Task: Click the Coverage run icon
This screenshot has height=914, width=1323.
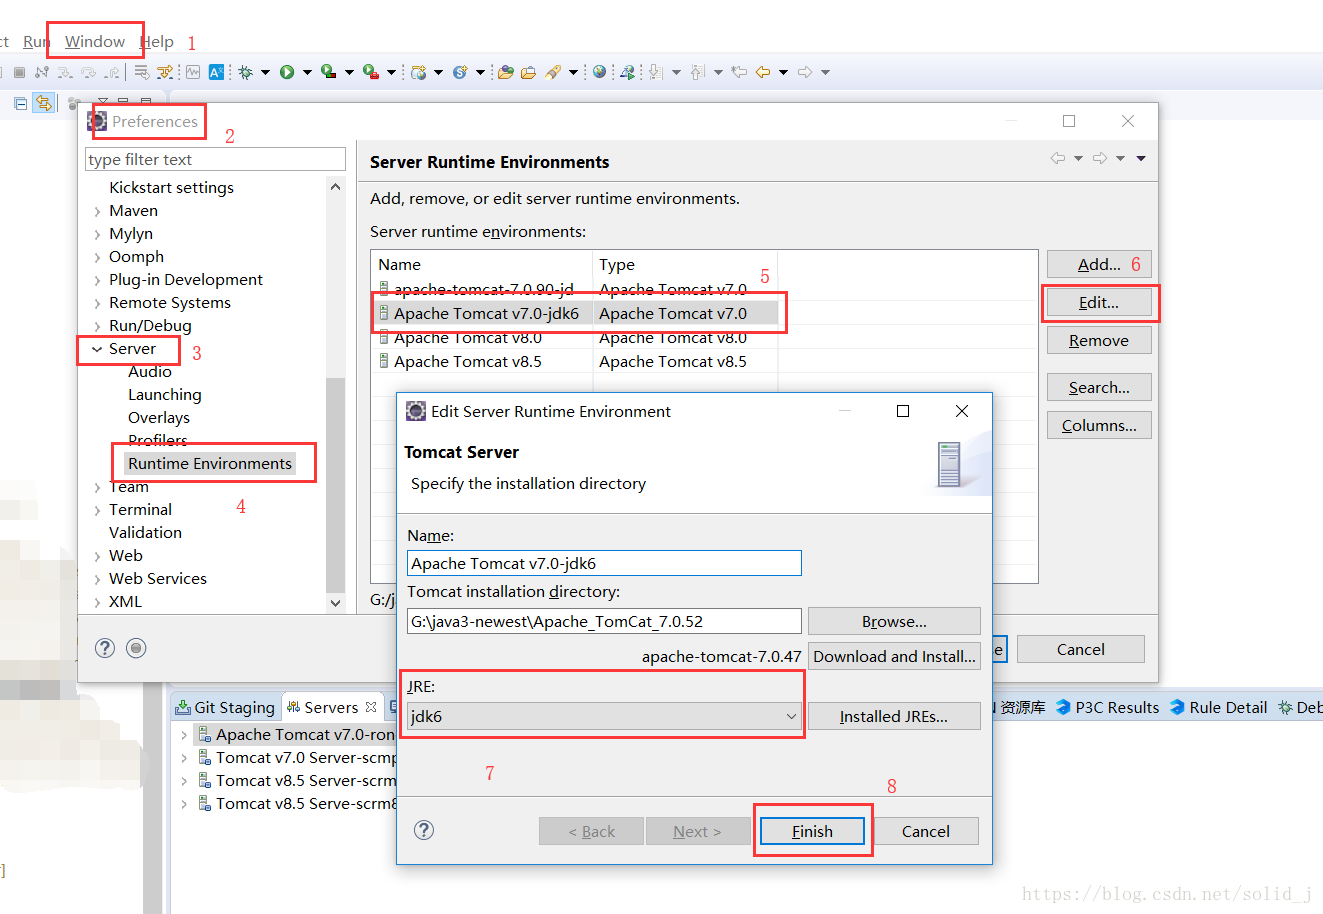Action: (x=328, y=72)
